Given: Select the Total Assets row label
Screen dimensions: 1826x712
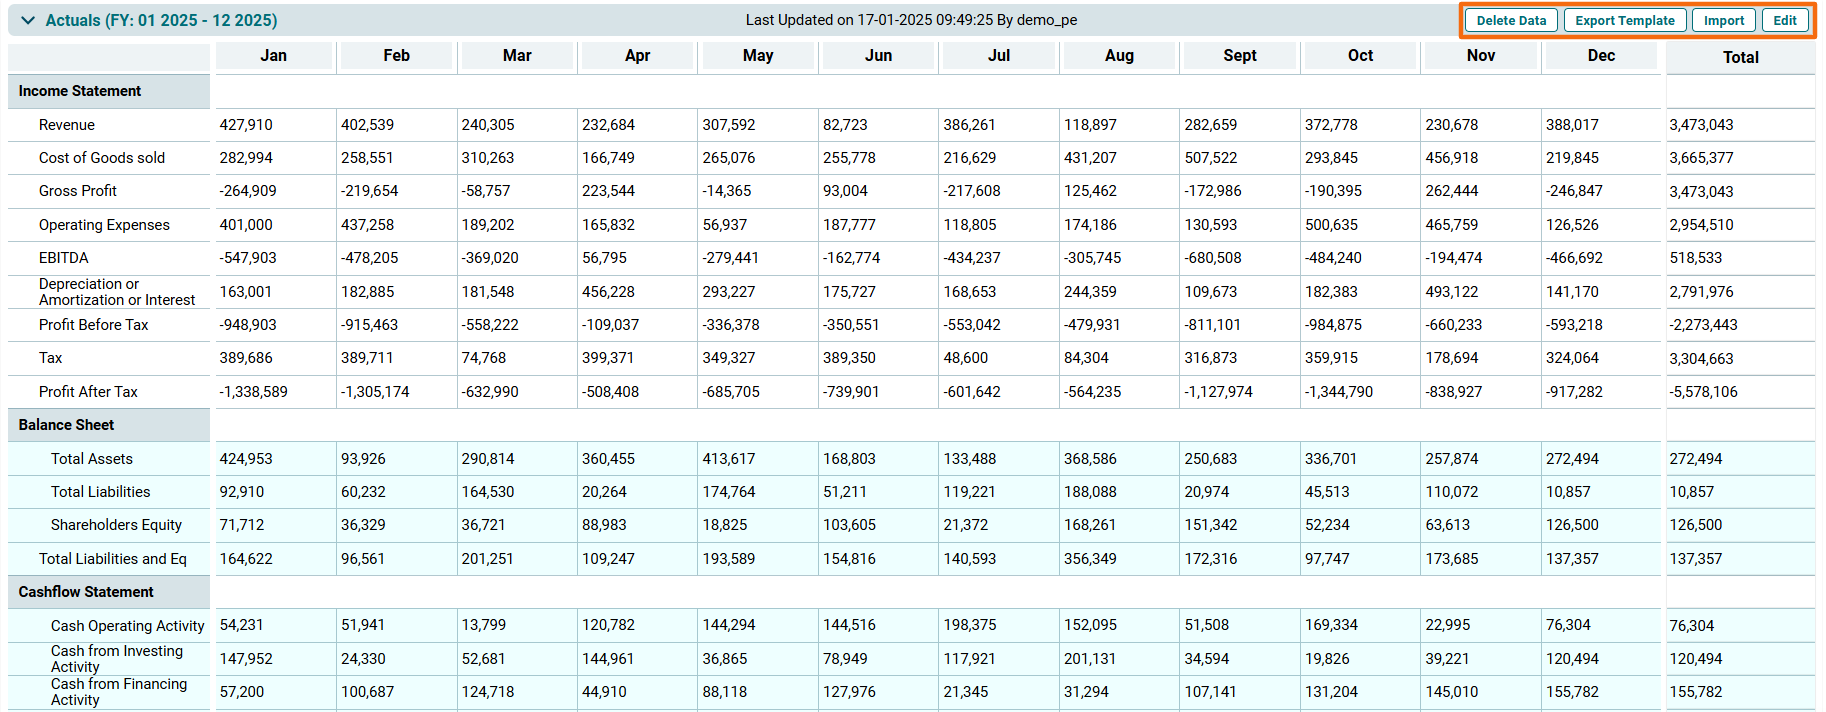Looking at the screenshot, I should tap(92, 459).
